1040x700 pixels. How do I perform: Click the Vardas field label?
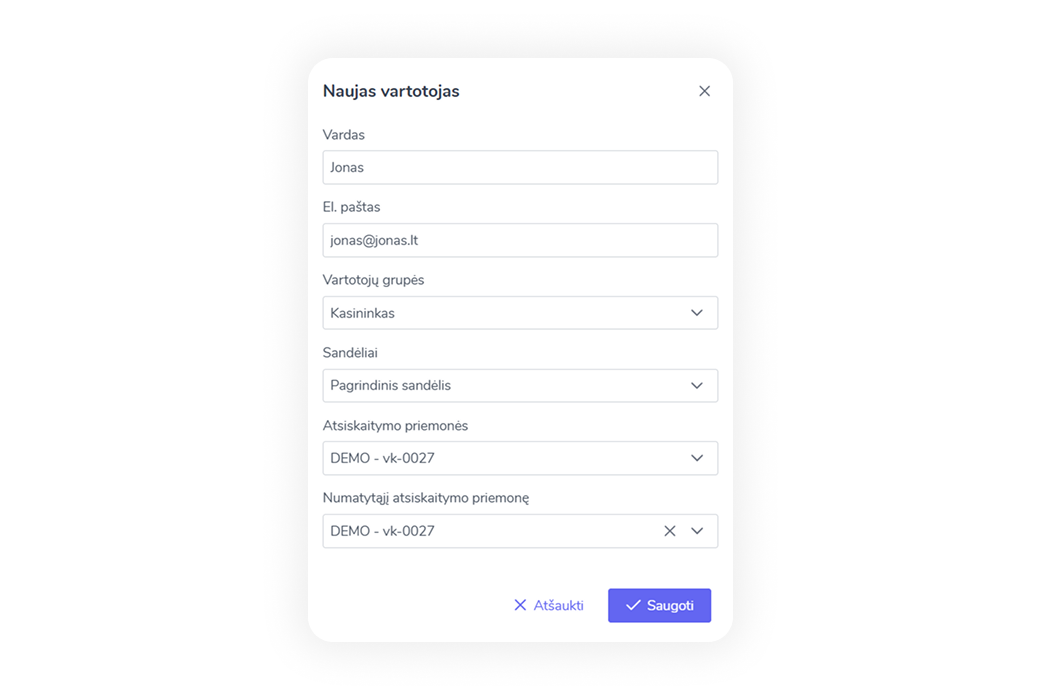343,135
